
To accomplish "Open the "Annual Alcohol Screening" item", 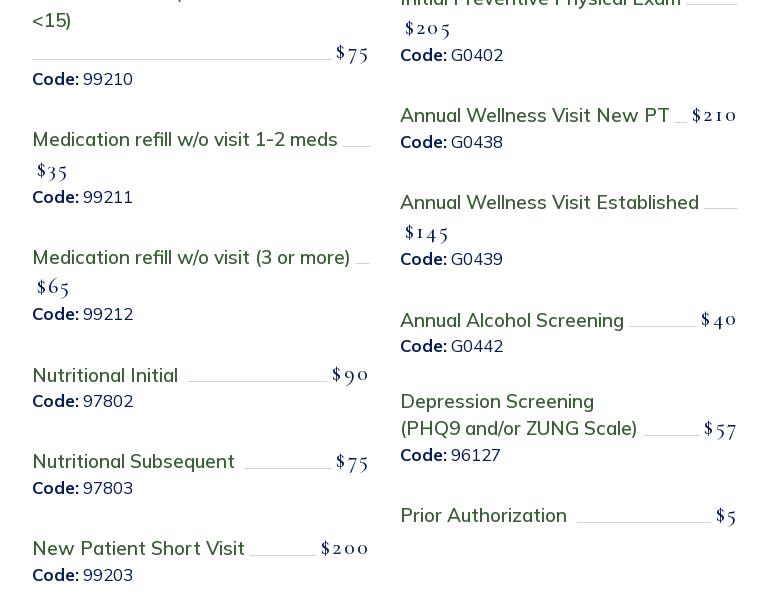I will pyautogui.click(x=511, y=321).
